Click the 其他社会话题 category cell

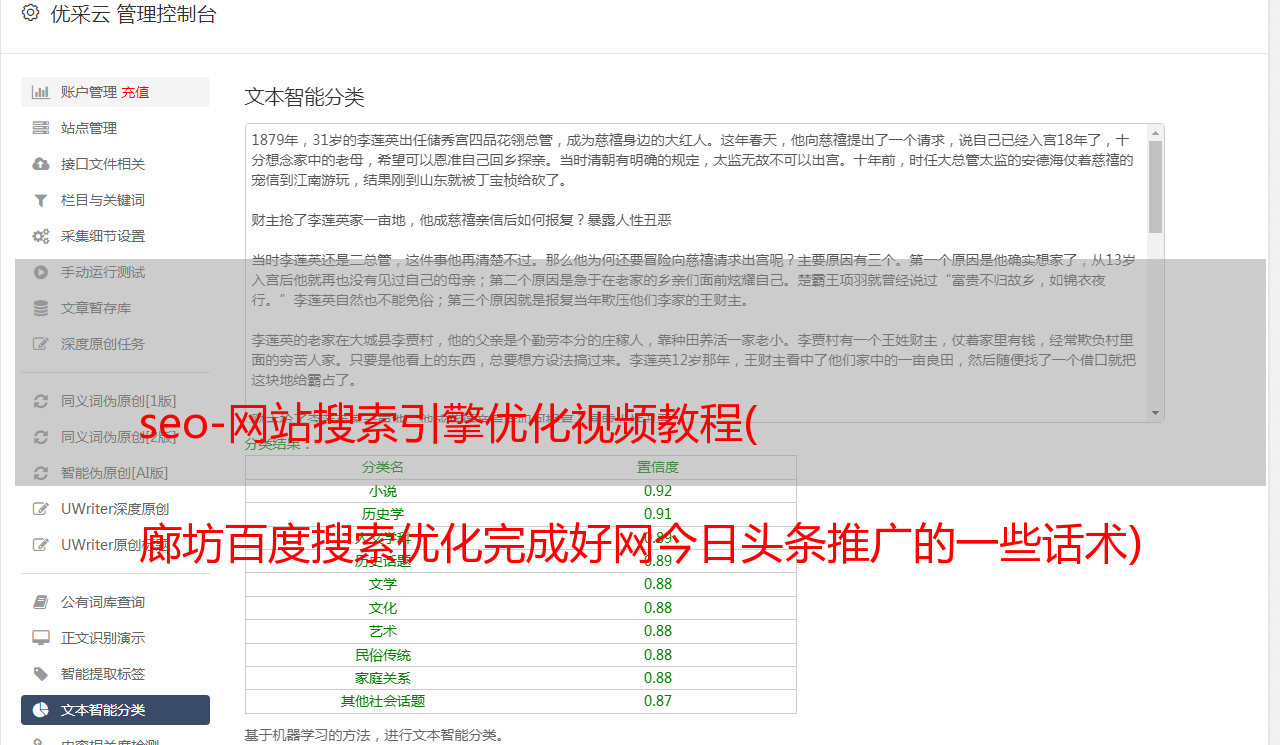[383, 701]
